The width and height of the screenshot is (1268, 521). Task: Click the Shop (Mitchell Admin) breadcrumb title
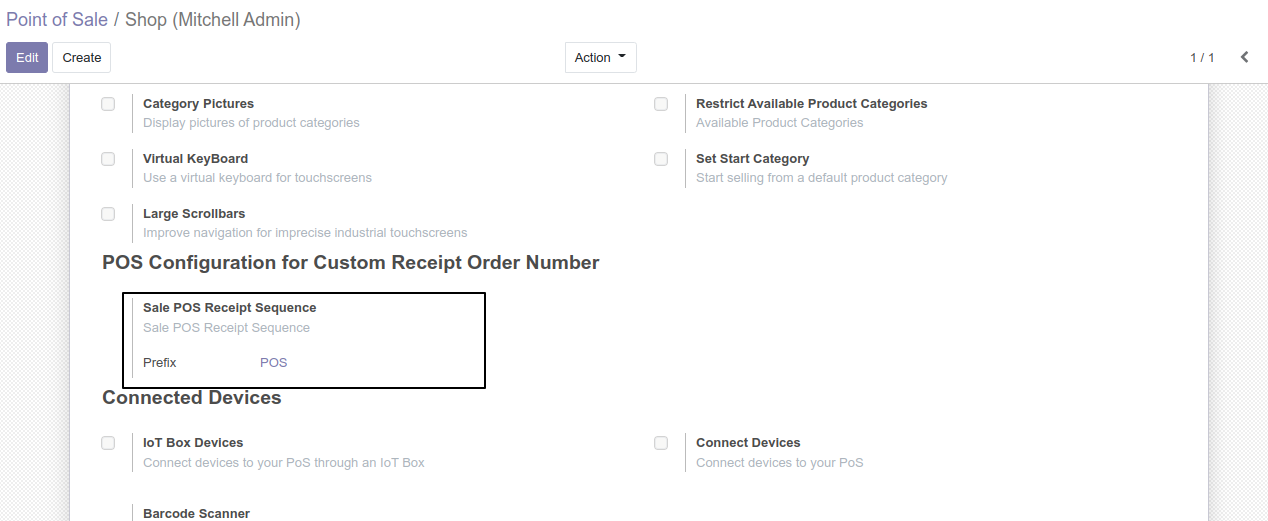pos(213,19)
